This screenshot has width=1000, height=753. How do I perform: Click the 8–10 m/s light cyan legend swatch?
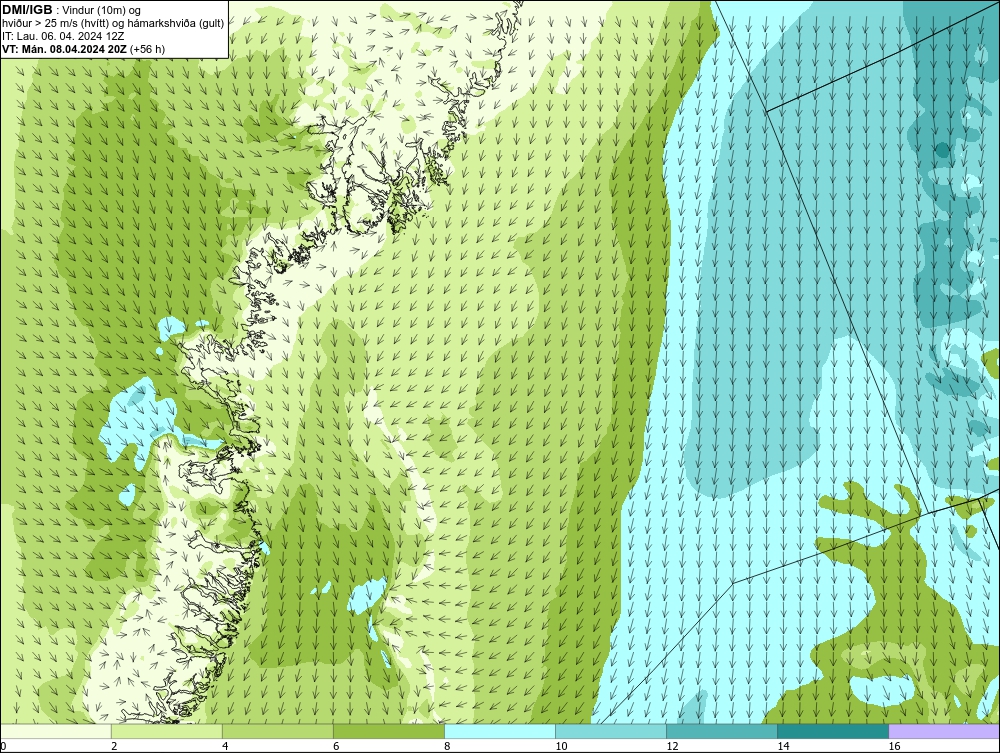(x=500, y=731)
